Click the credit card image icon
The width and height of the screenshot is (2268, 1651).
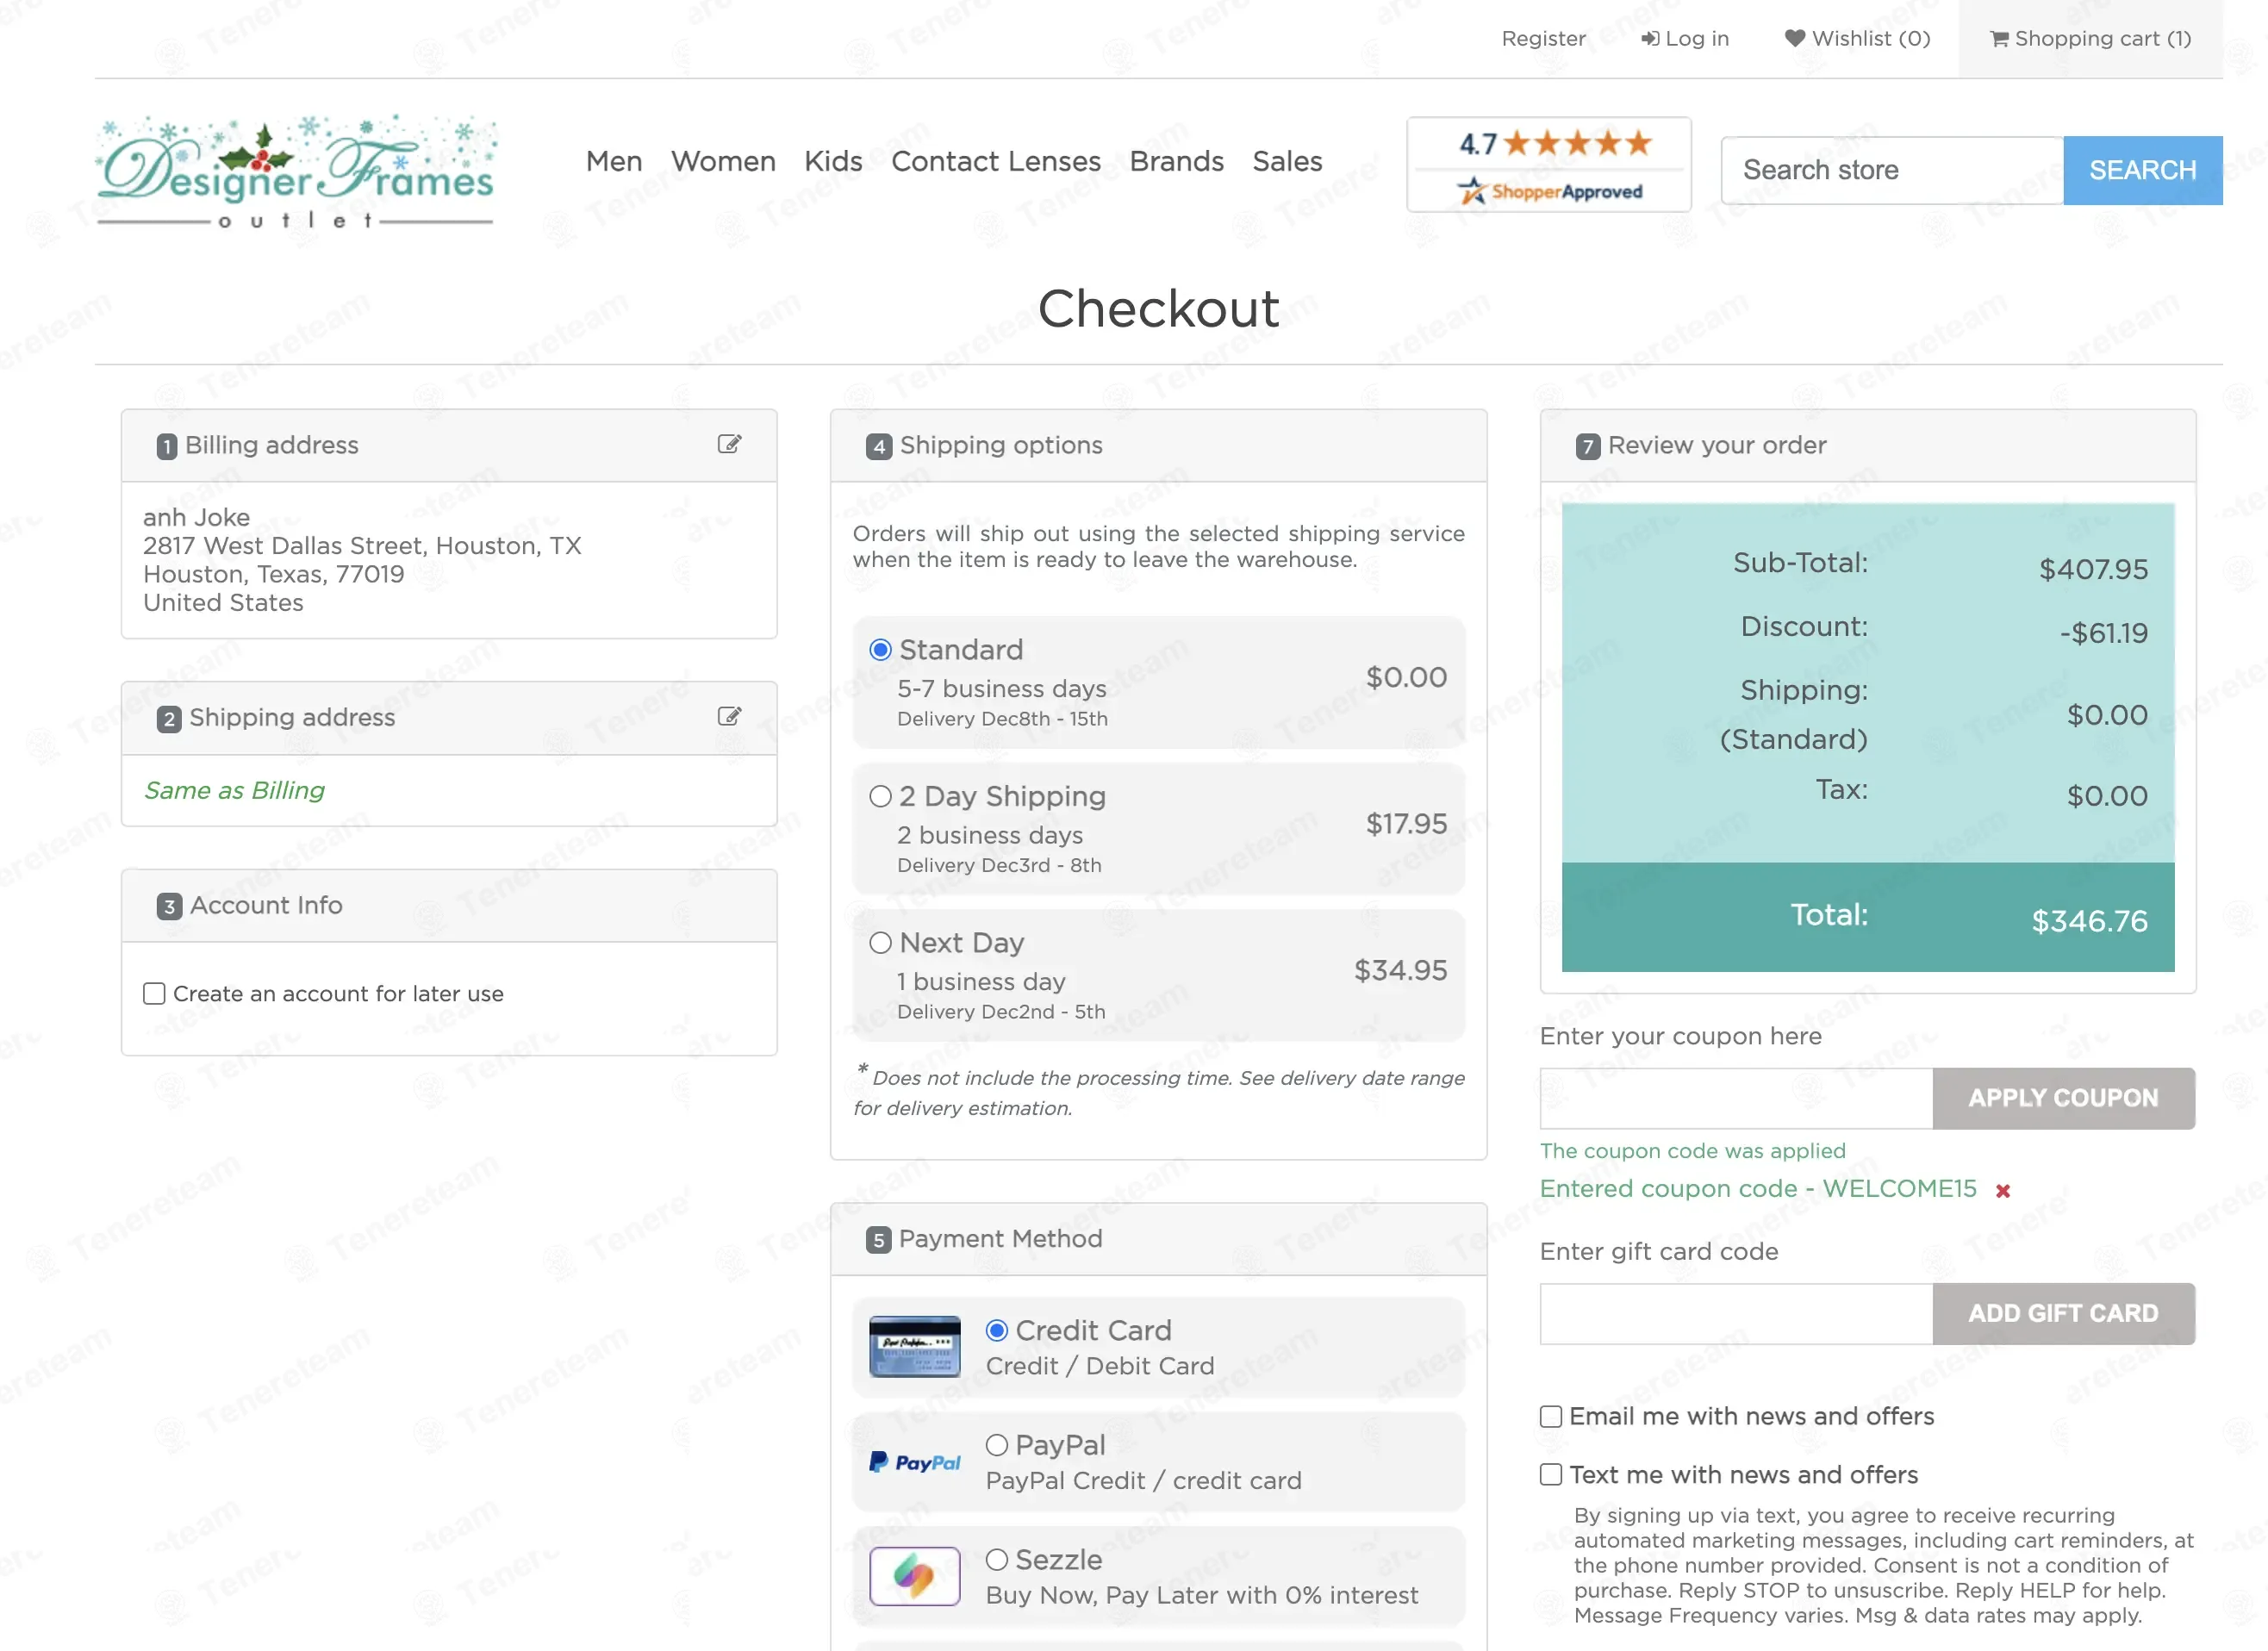click(x=914, y=1346)
